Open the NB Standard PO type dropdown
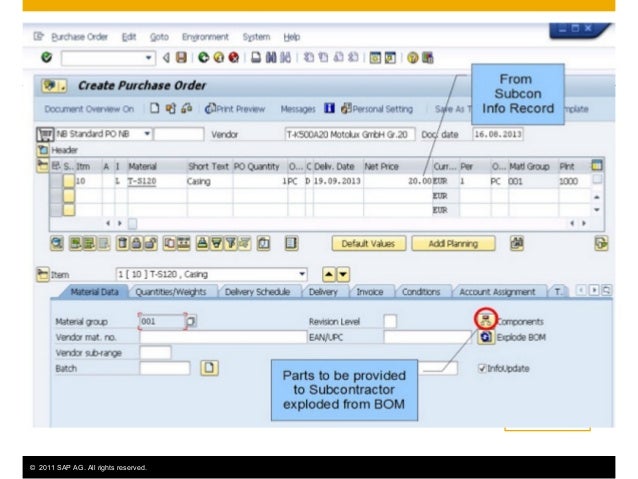This screenshot has height=479, width=638. point(147,134)
